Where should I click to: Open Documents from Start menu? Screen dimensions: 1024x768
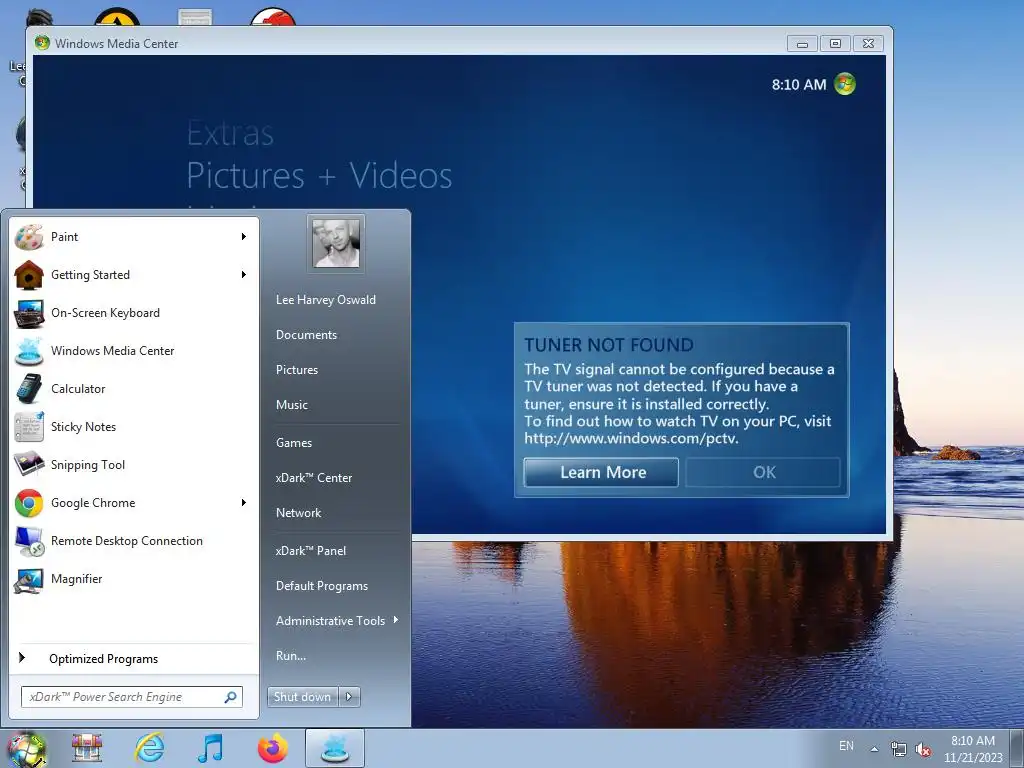[306, 334]
